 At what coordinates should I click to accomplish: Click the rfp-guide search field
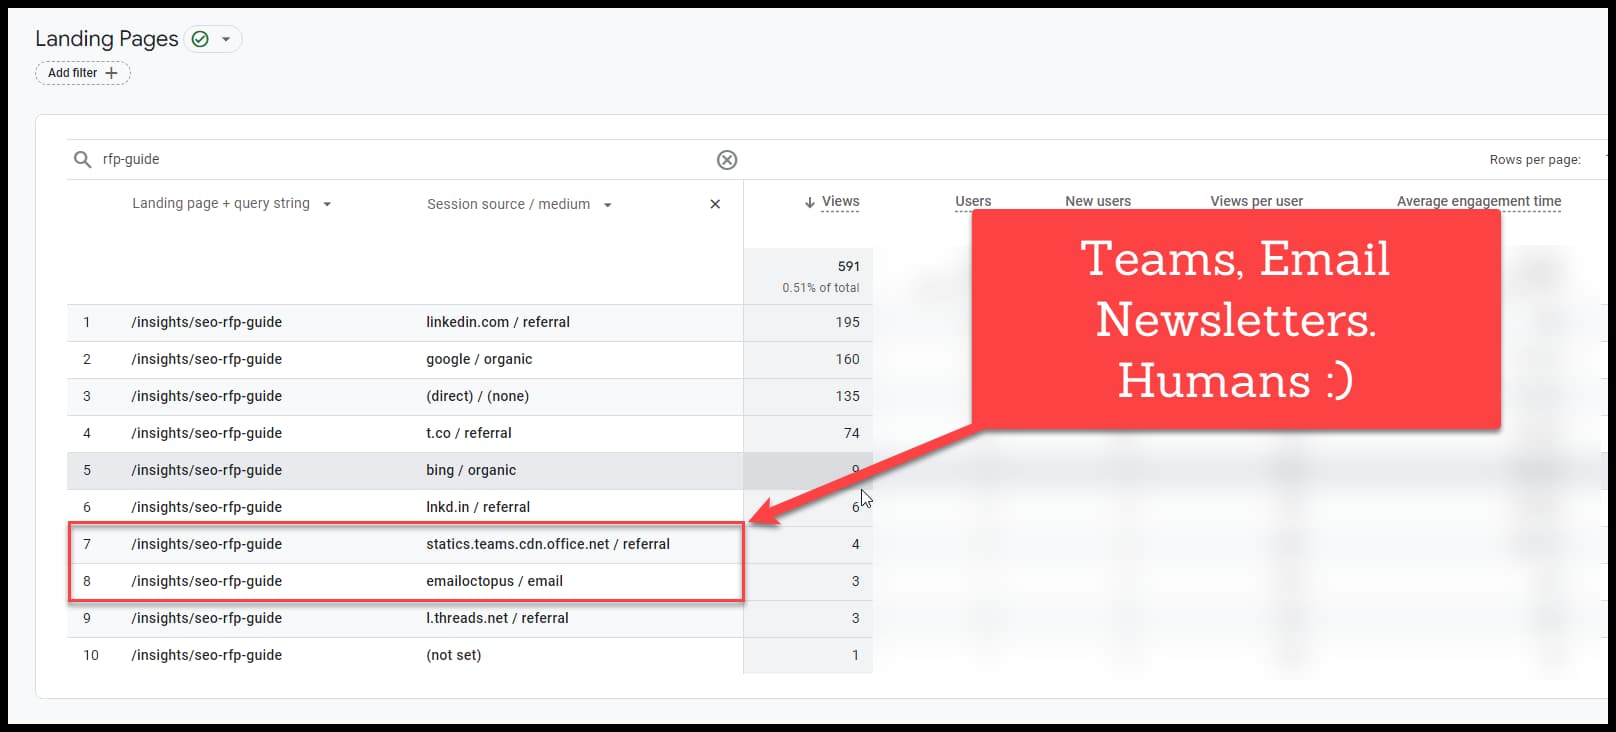tap(400, 160)
